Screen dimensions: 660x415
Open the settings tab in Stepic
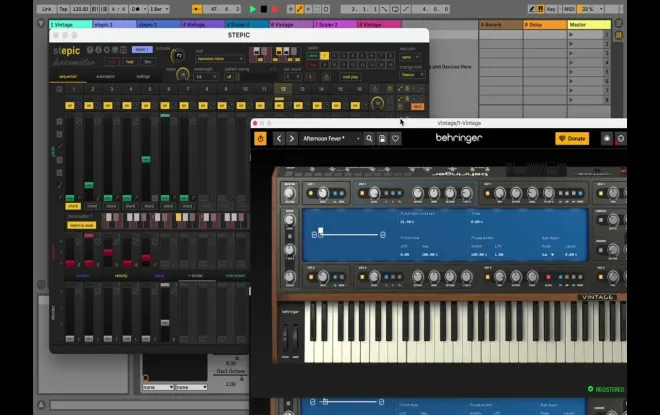143,76
